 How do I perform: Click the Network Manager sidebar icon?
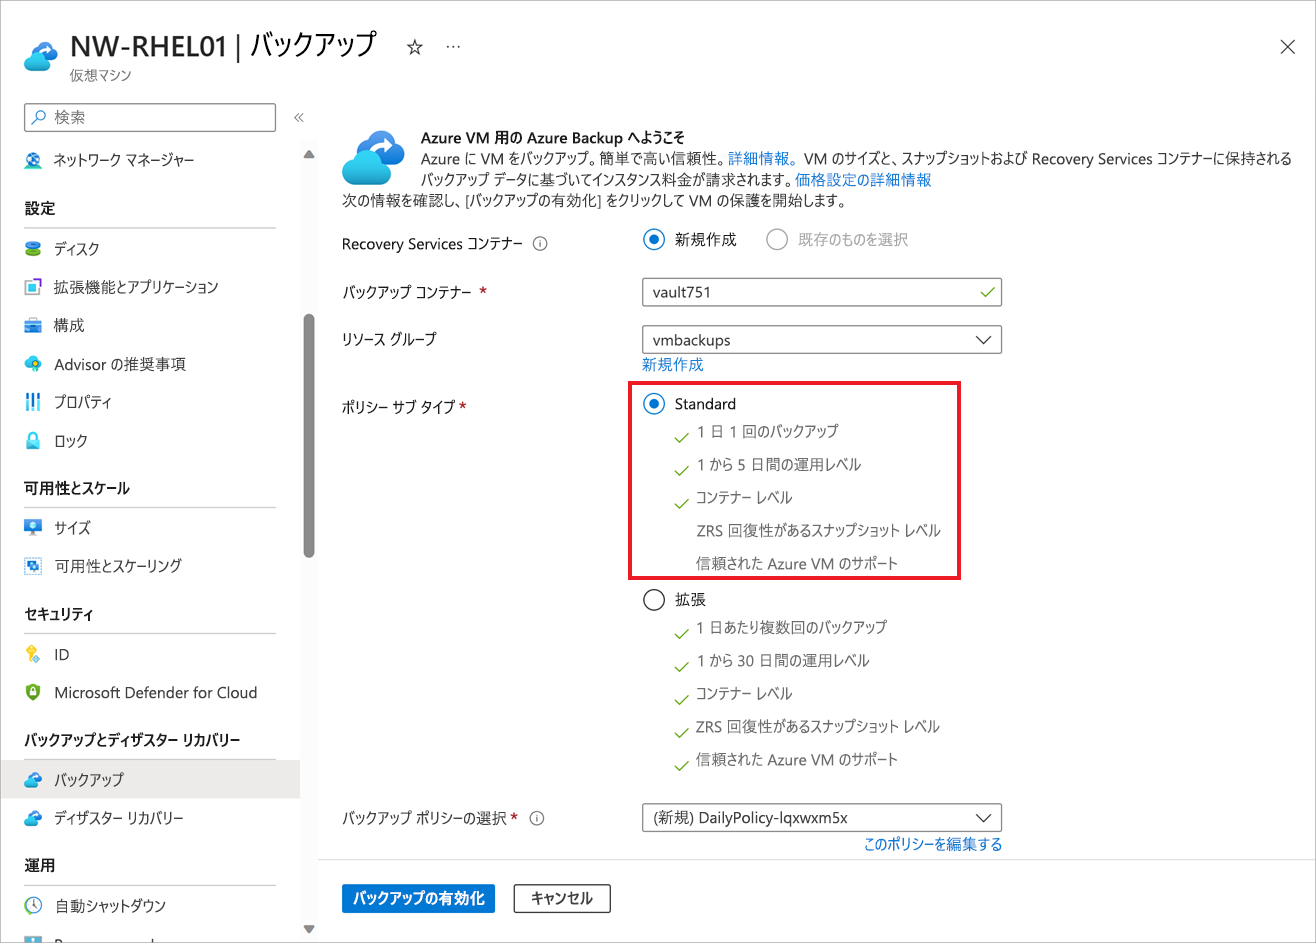pos(33,160)
